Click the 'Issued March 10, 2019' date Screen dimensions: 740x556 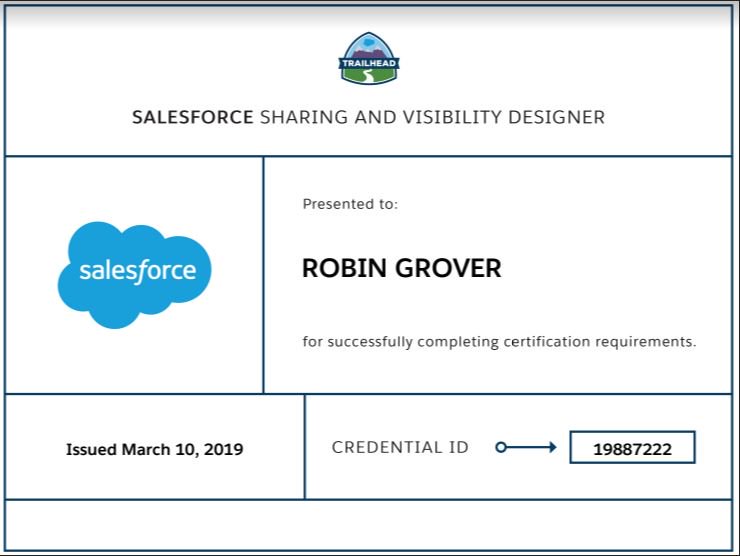(x=154, y=449)
